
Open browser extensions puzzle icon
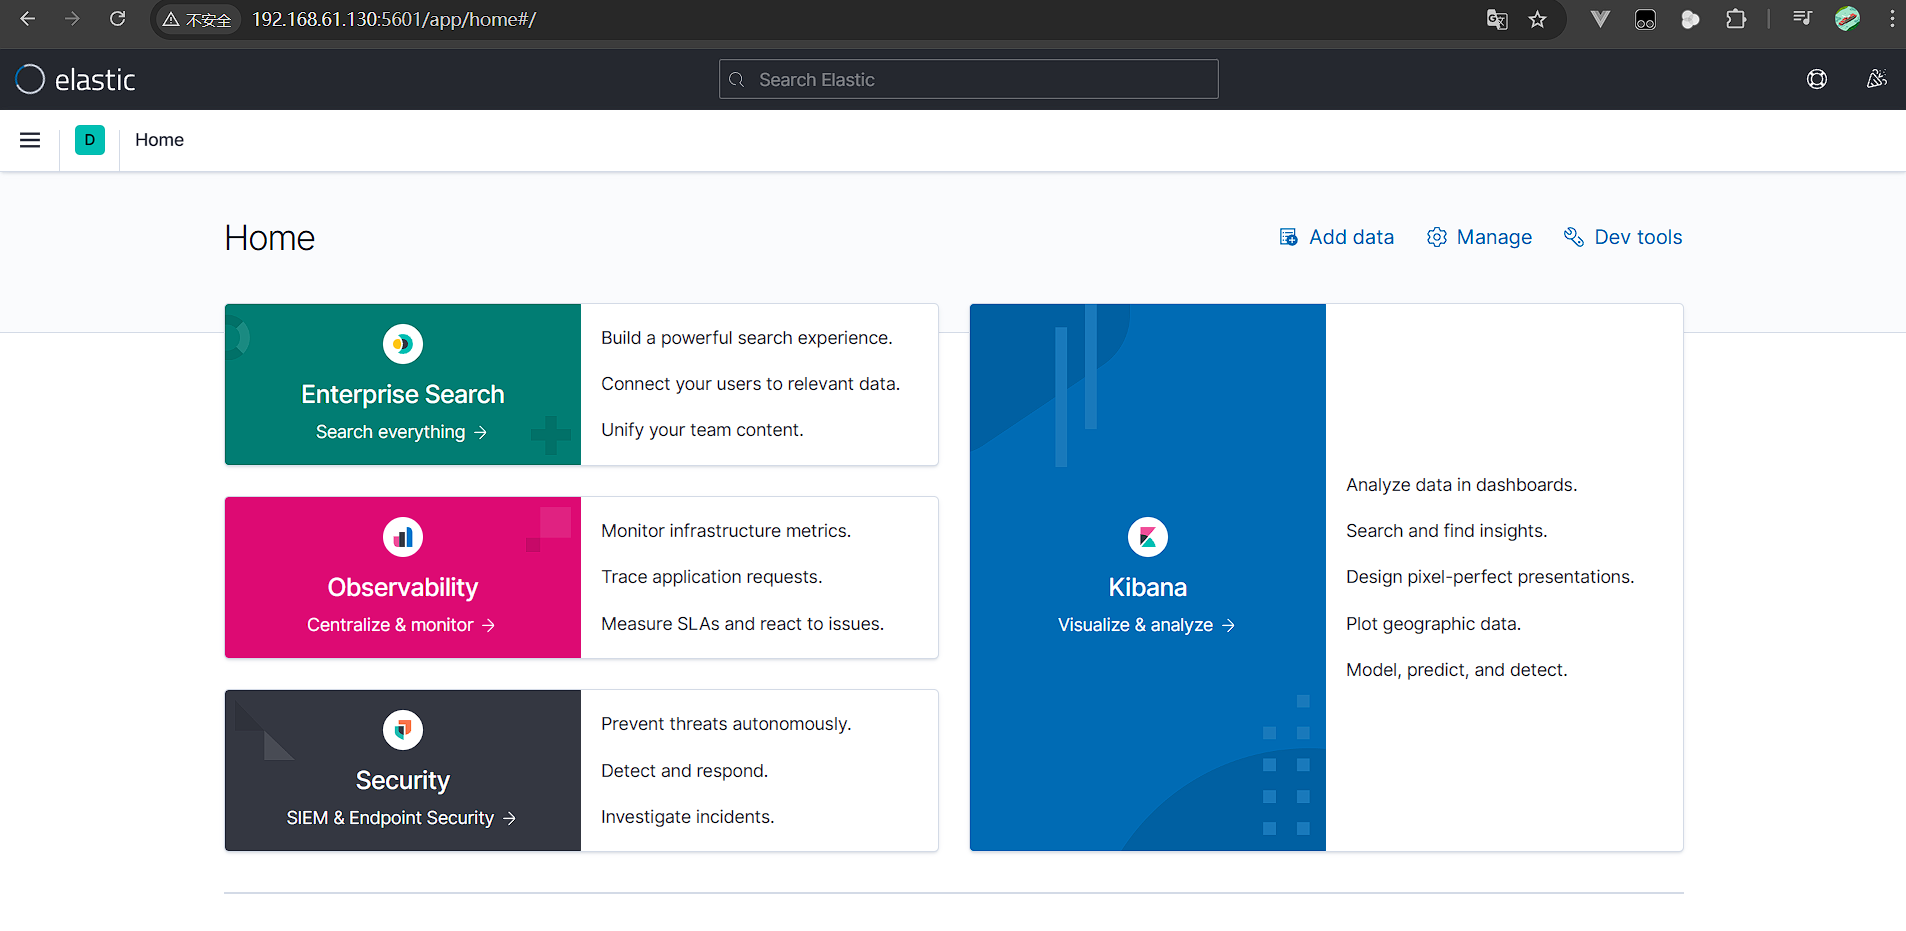tap(1736, 19)
